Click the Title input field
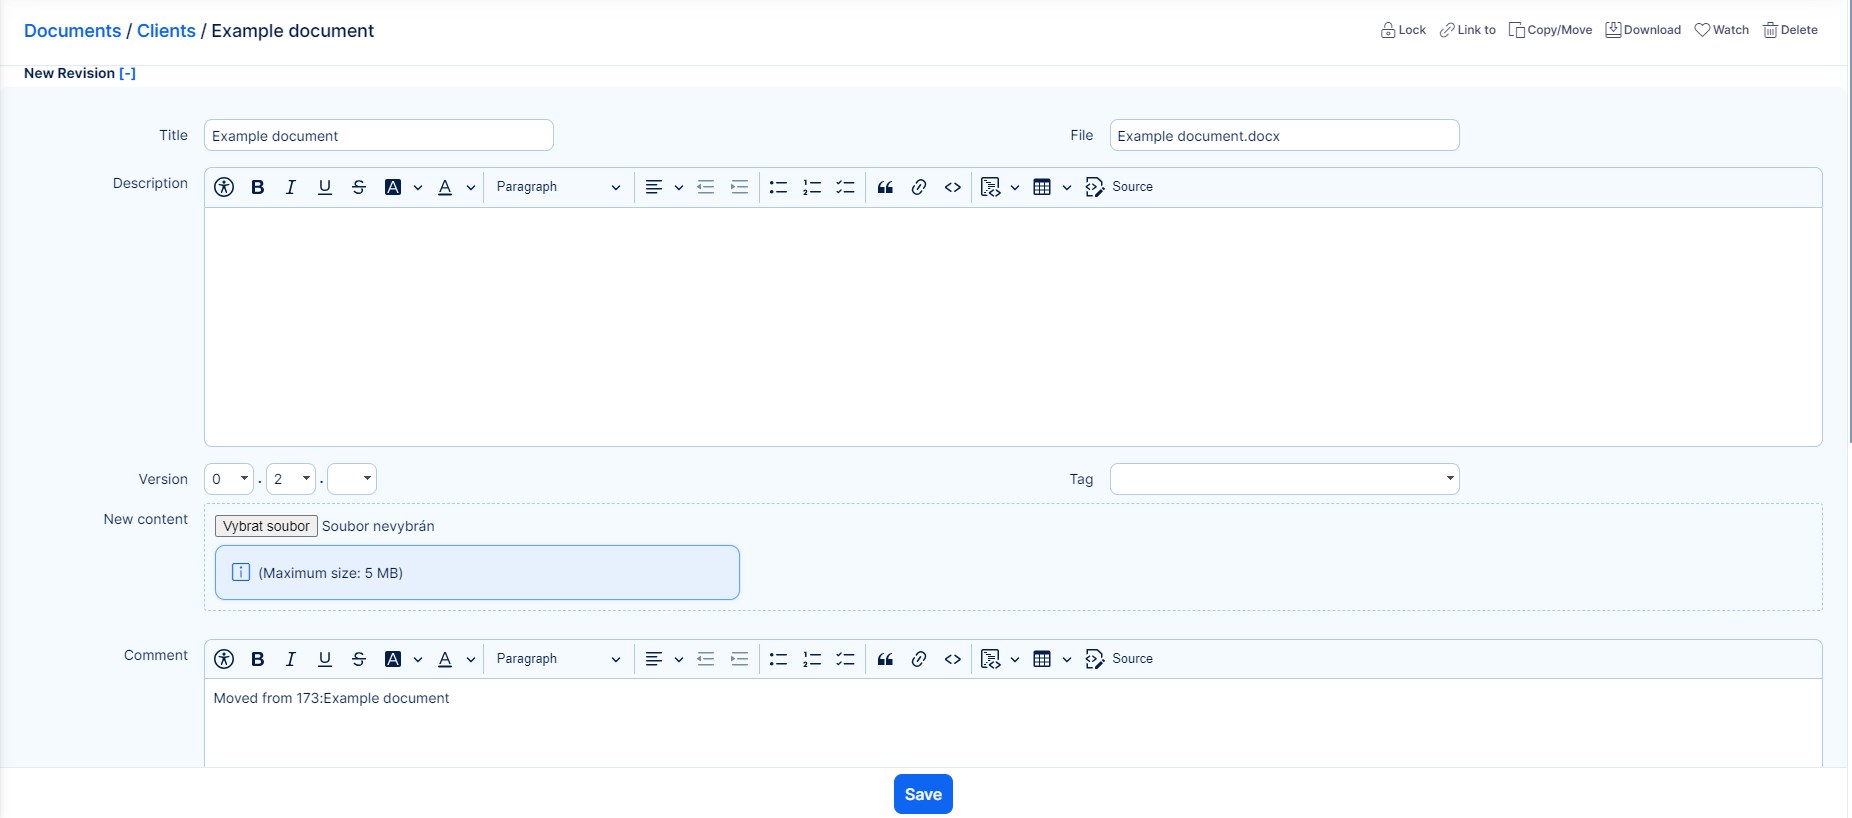Viewport: 1852px width, 818px height. click(378, 135)
